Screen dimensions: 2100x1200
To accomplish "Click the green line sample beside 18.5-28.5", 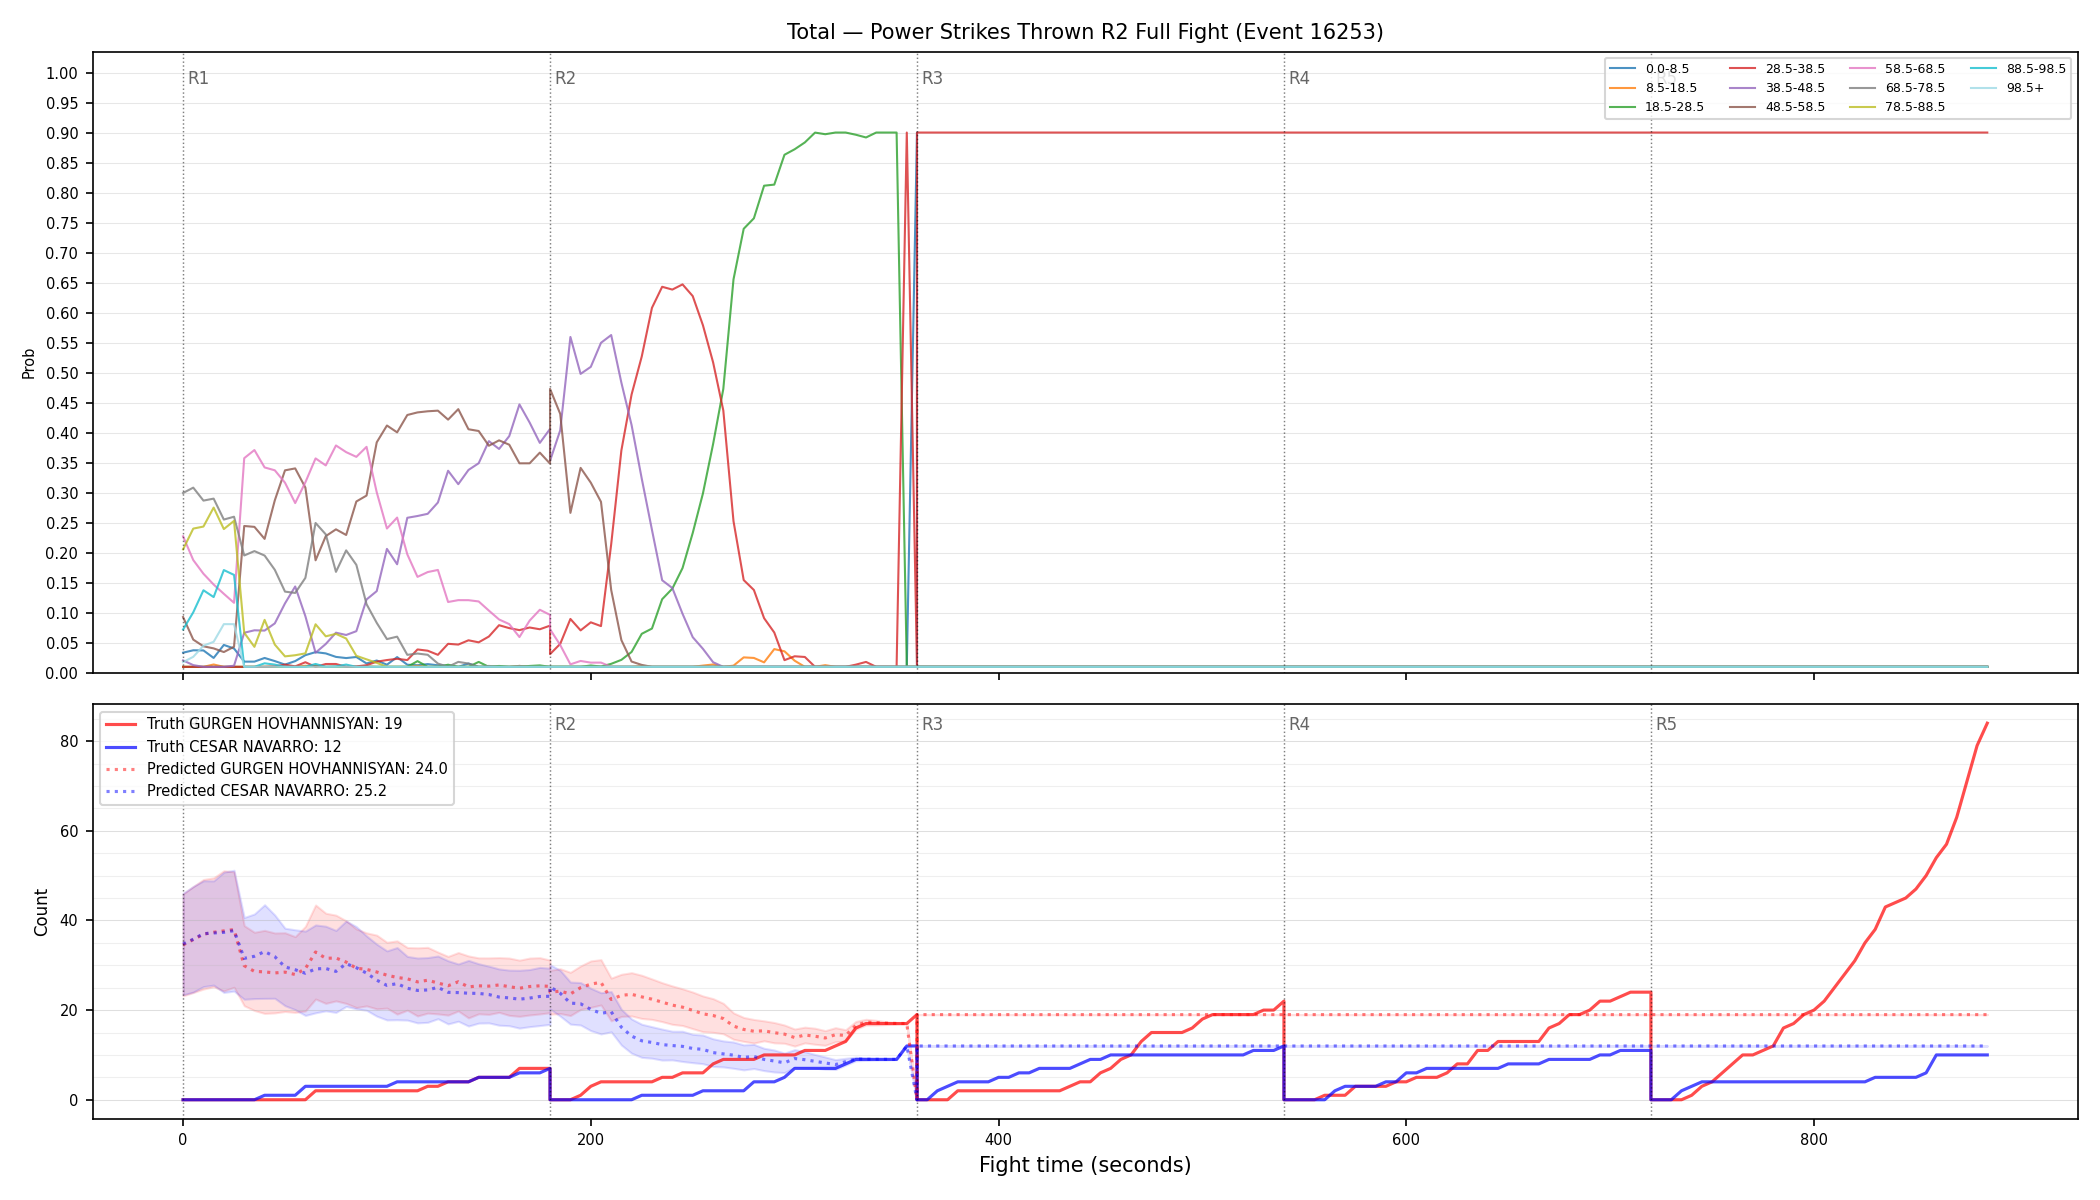I will [x=1623, y=107].
